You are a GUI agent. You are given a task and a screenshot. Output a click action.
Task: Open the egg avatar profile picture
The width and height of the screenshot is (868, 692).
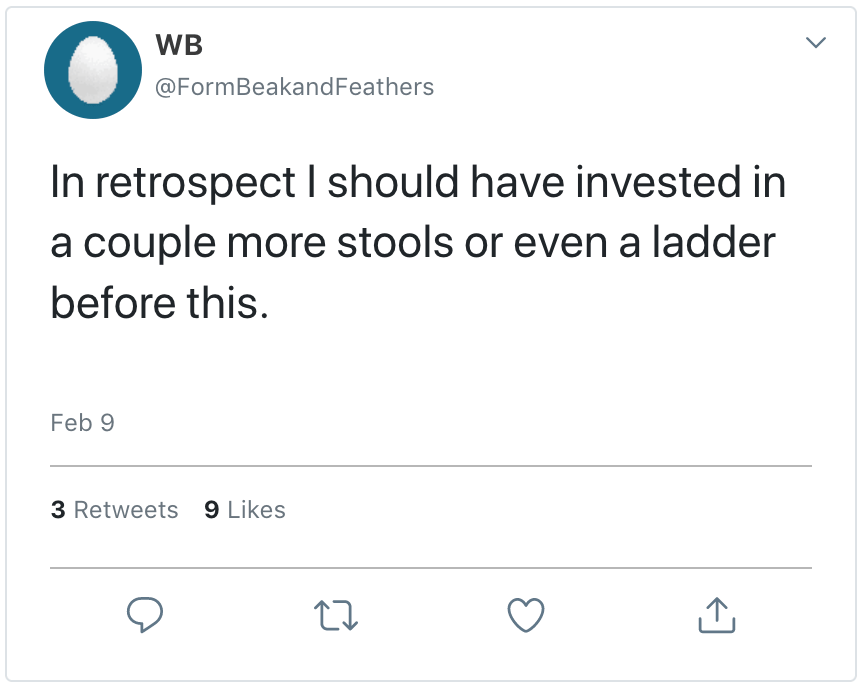pos(92,70)
